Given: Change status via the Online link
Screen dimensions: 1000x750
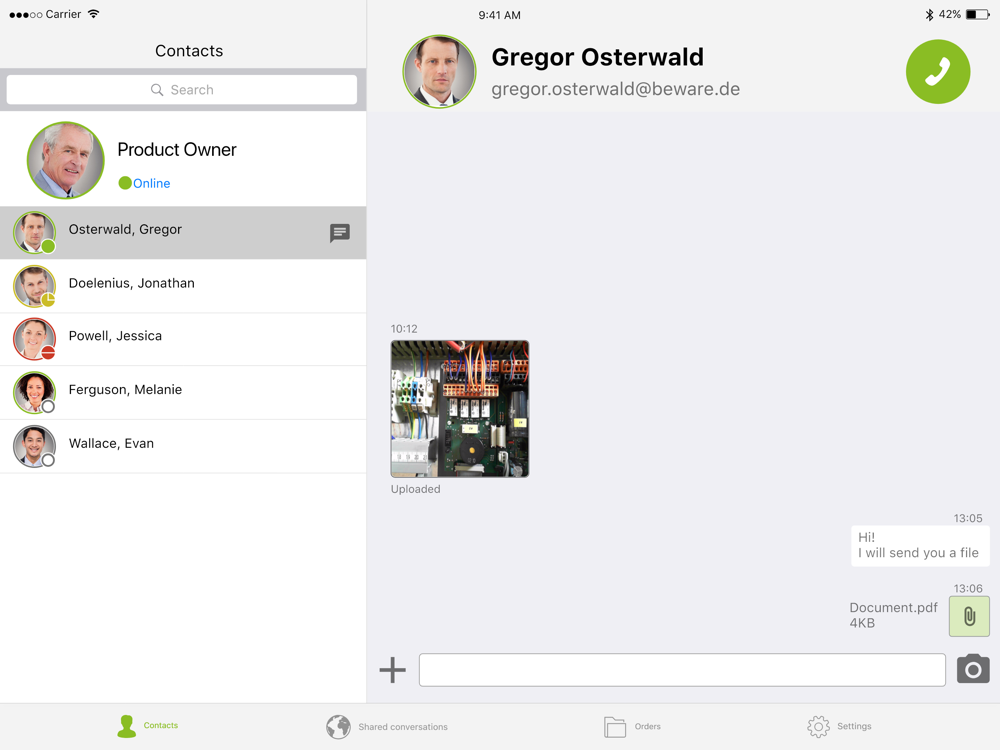Looking at the screenshot, I should pos(152,184).
